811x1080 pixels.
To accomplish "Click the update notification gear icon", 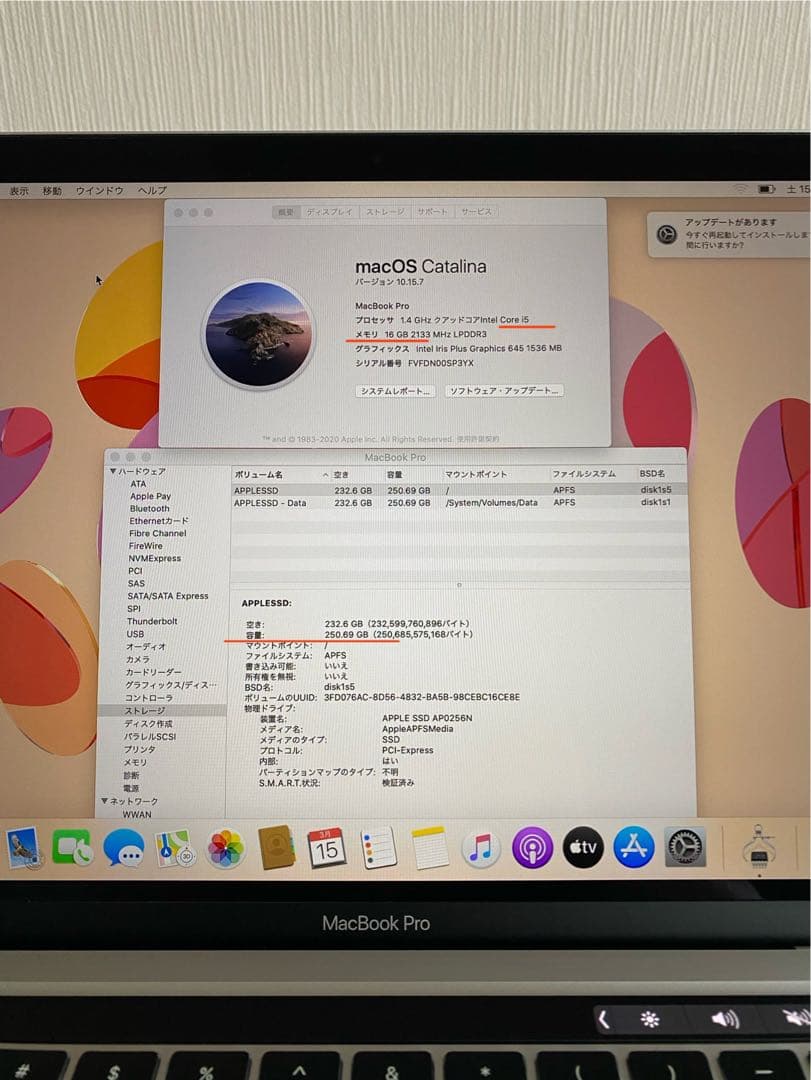I will [x=666, y=234].
